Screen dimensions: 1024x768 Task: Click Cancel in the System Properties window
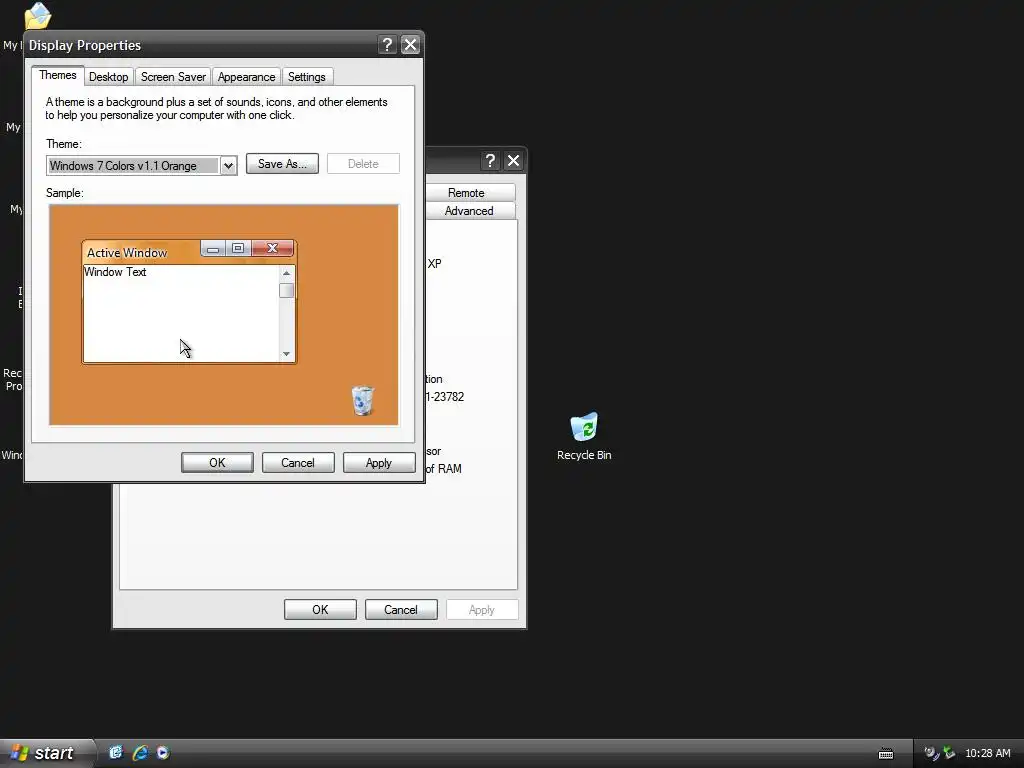coord(401,610)
